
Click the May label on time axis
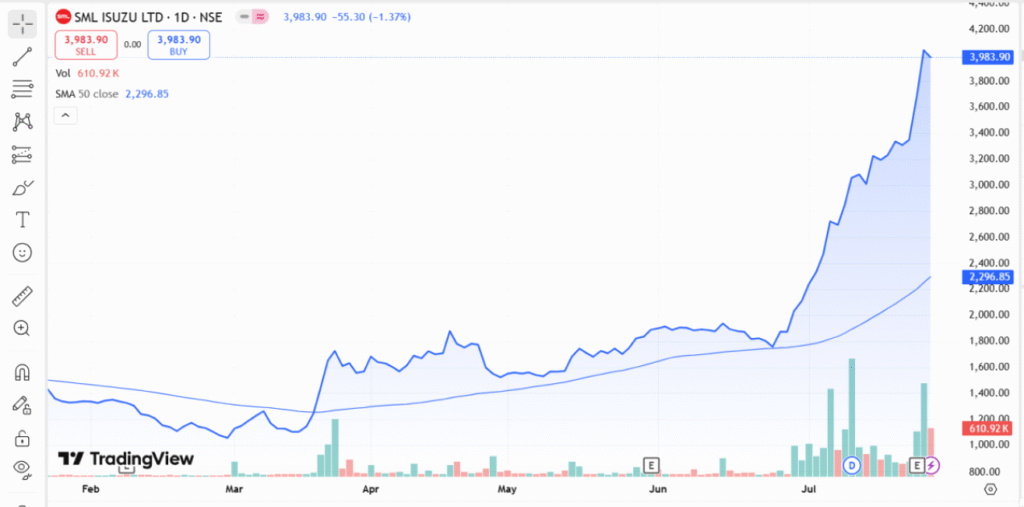pos(507,489)
